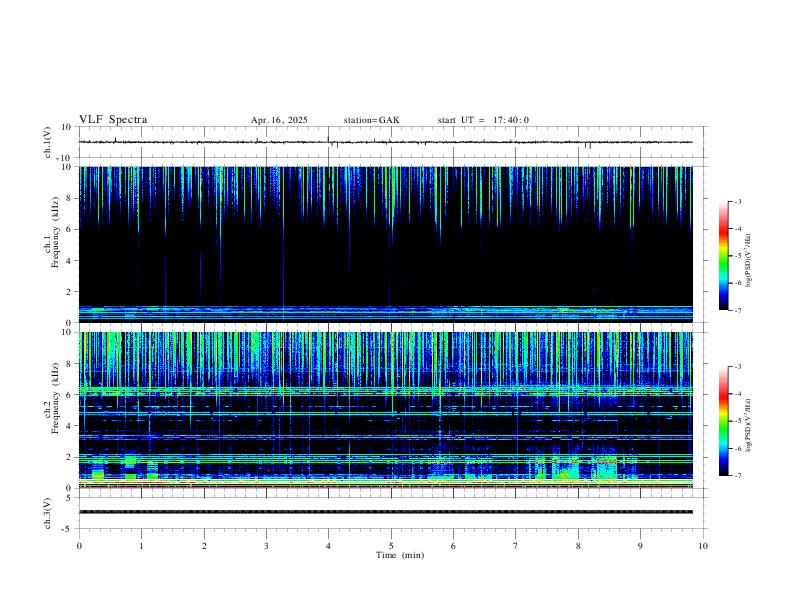The width and height of the screenshot is (792, 612).
Task: Click the ch.1 voltage waveform trace
Action: coord(385,142)
